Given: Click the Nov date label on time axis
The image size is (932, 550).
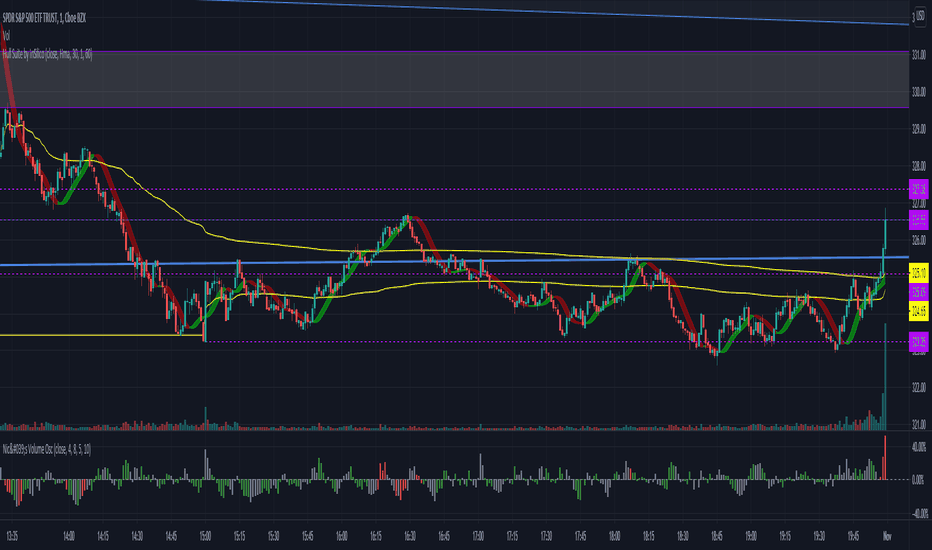Looking at the screenshot, I should (x=887, y=536).
